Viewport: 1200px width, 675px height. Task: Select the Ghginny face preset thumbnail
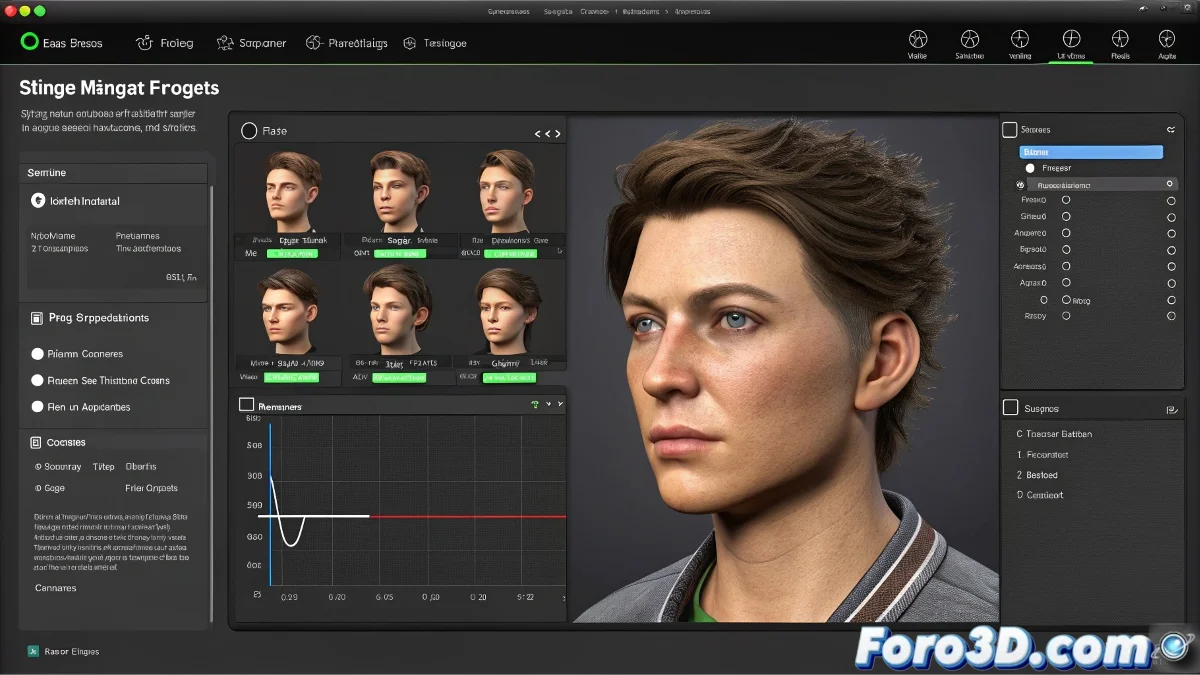pyautogui.click(x=509, y=312)
